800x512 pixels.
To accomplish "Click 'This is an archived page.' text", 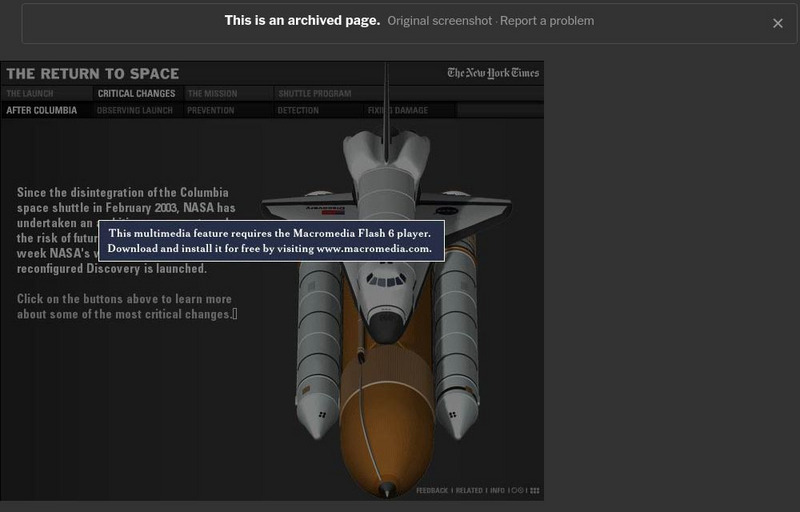I will 302,20.
